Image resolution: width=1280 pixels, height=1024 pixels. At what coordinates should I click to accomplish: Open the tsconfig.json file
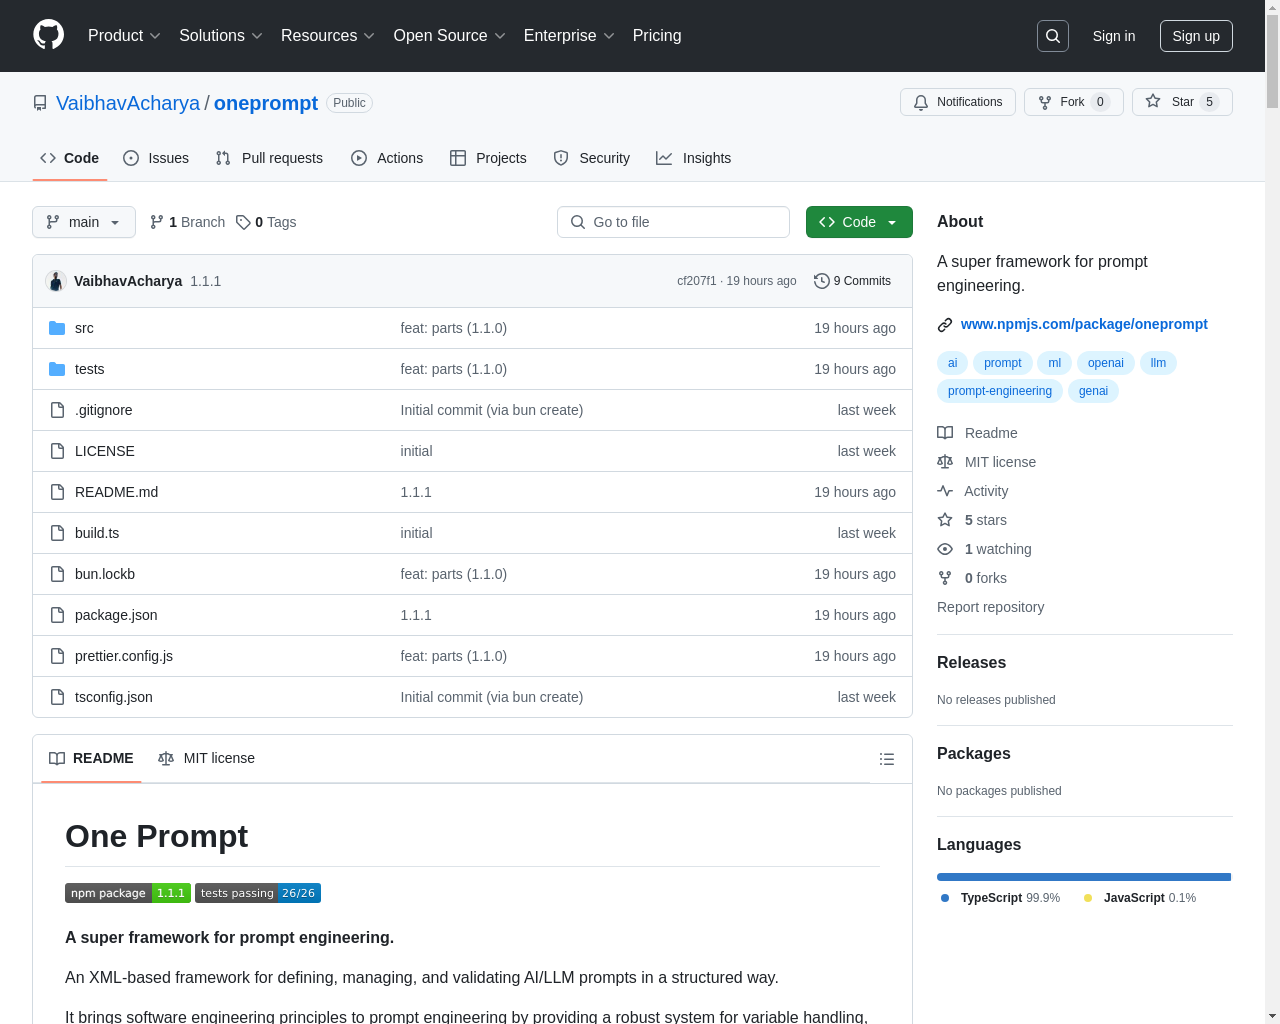(114, 697)
